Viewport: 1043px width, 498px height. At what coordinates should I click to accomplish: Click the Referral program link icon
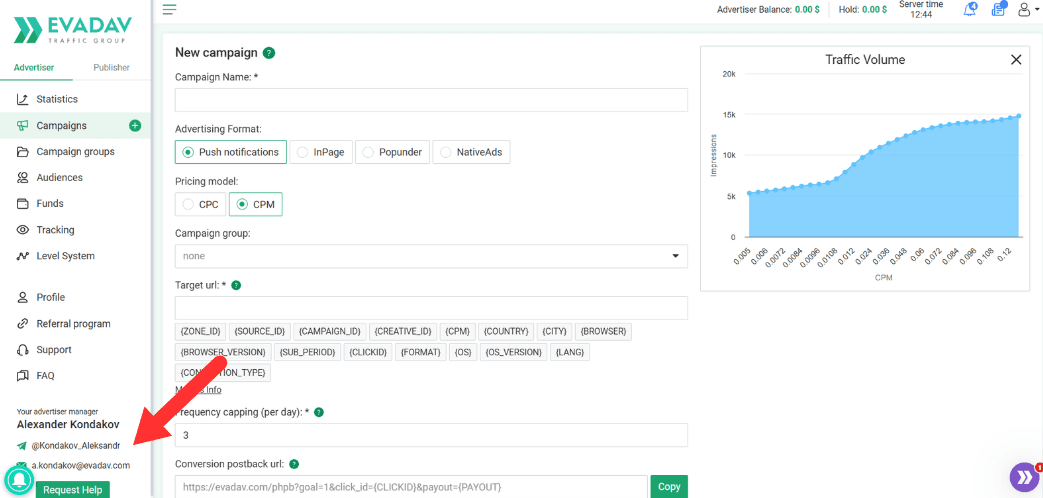(x=23, y=324)
